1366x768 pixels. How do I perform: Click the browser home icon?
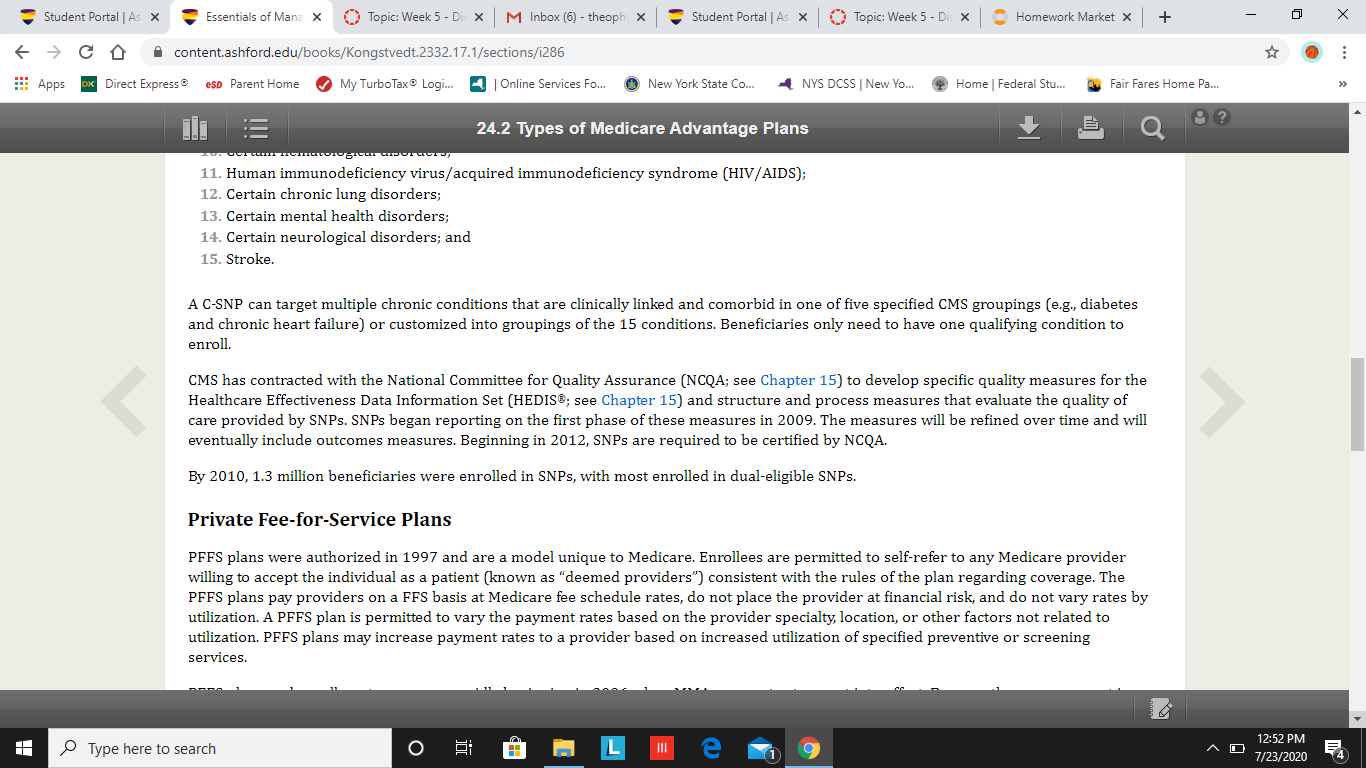pos(118,52)
